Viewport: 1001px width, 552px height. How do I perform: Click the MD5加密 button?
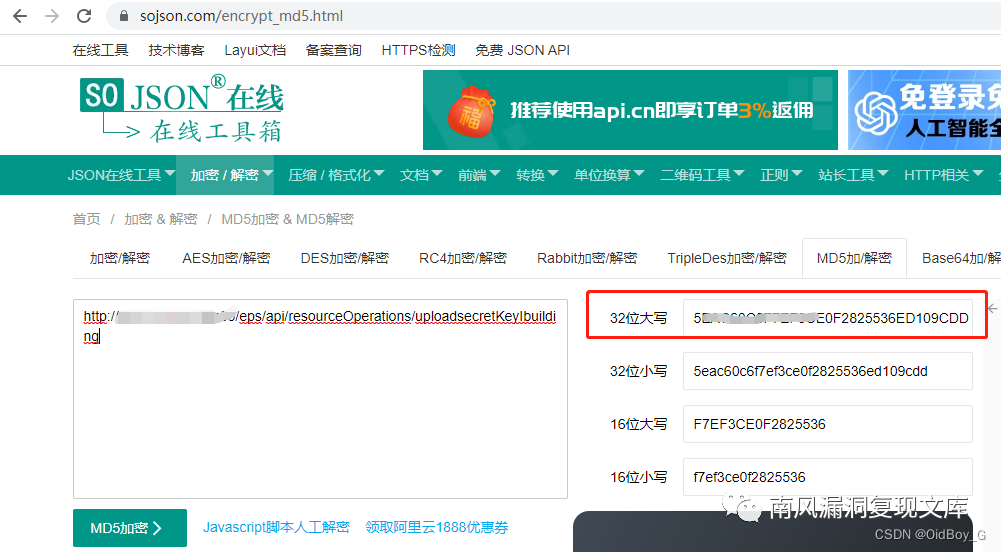pyautogui.click(x=130, y=528)
